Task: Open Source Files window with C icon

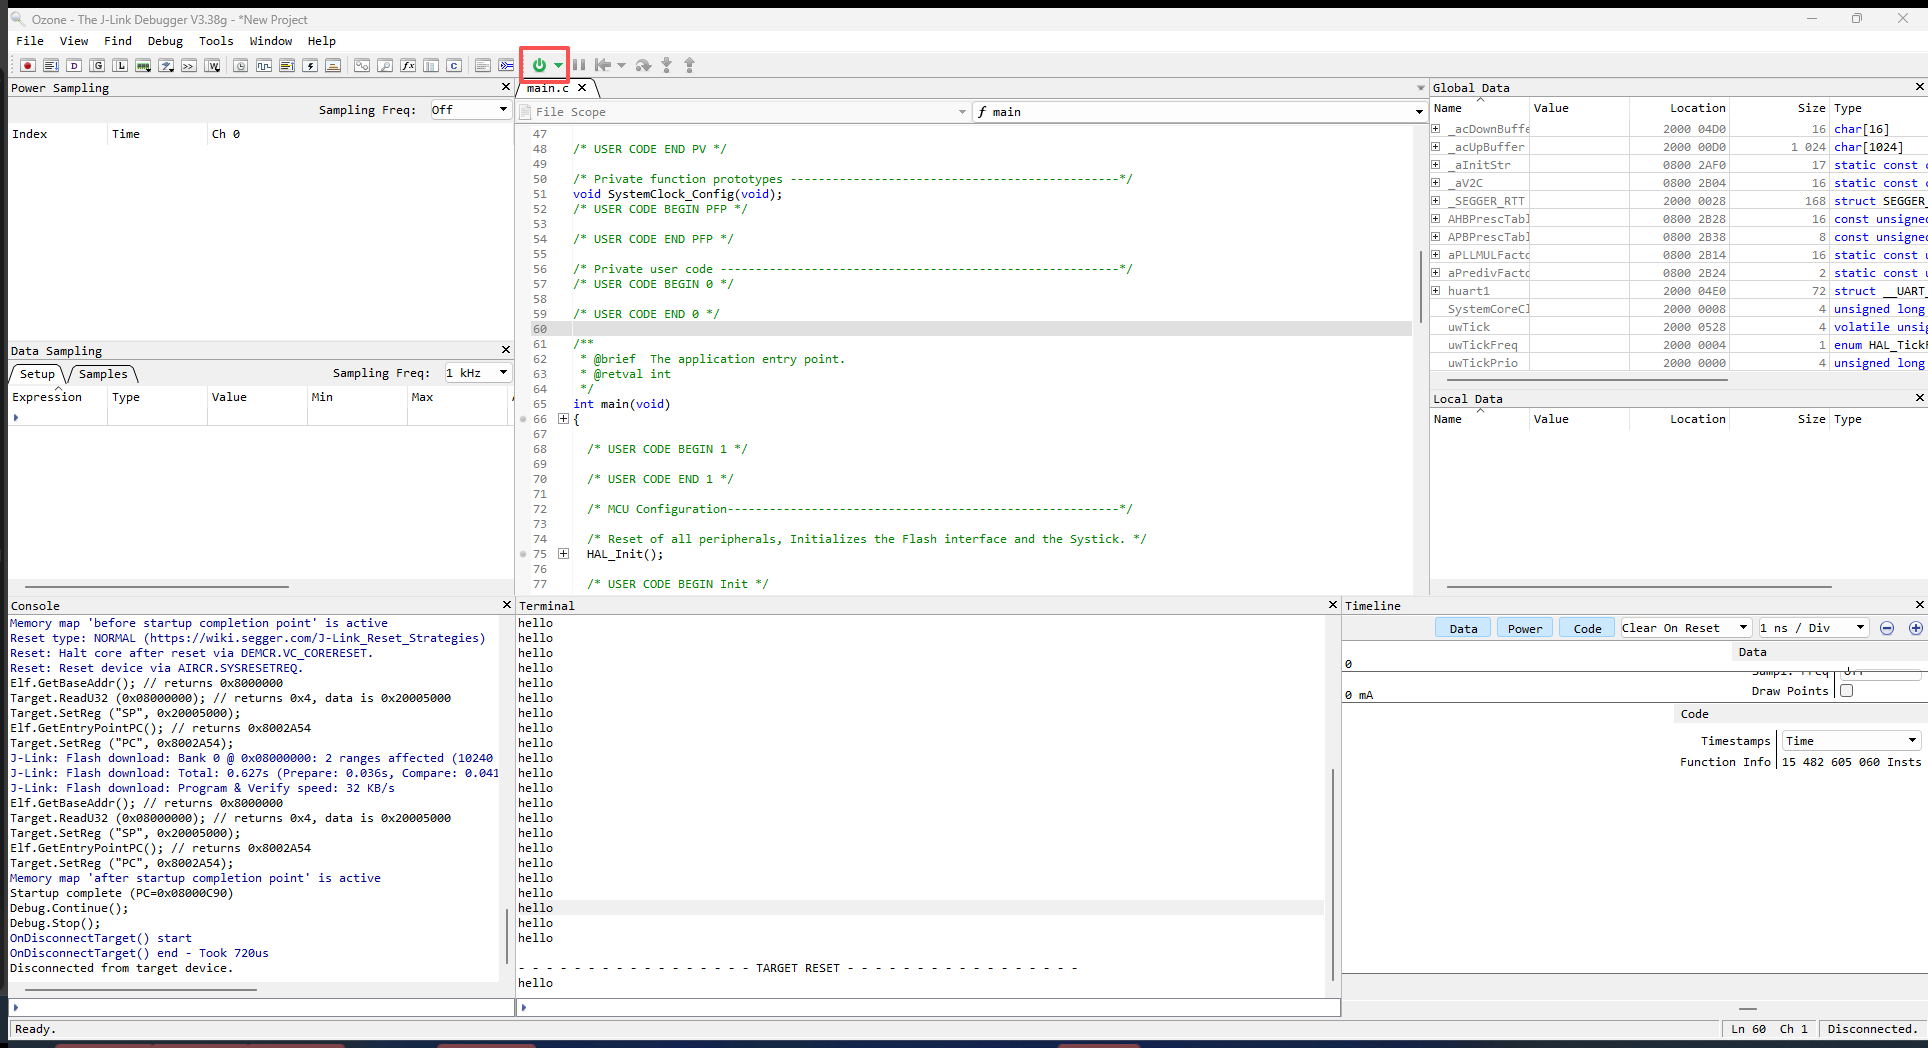Action: coord(454,66)
